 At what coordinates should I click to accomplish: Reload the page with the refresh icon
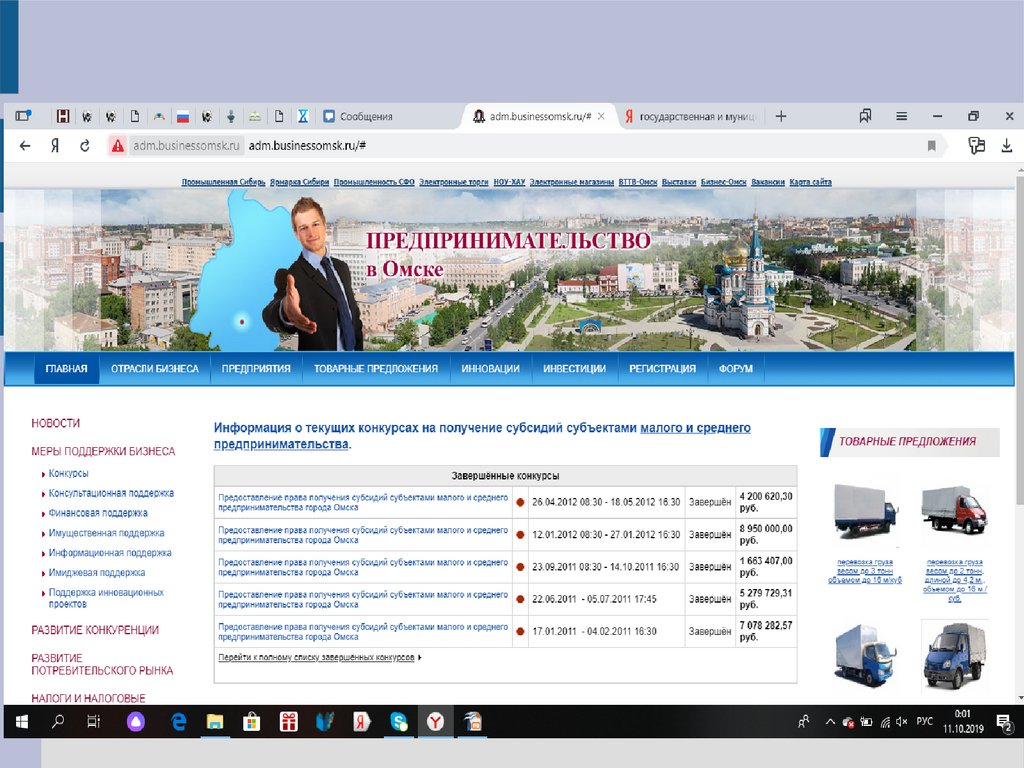[x=85, y=146]
